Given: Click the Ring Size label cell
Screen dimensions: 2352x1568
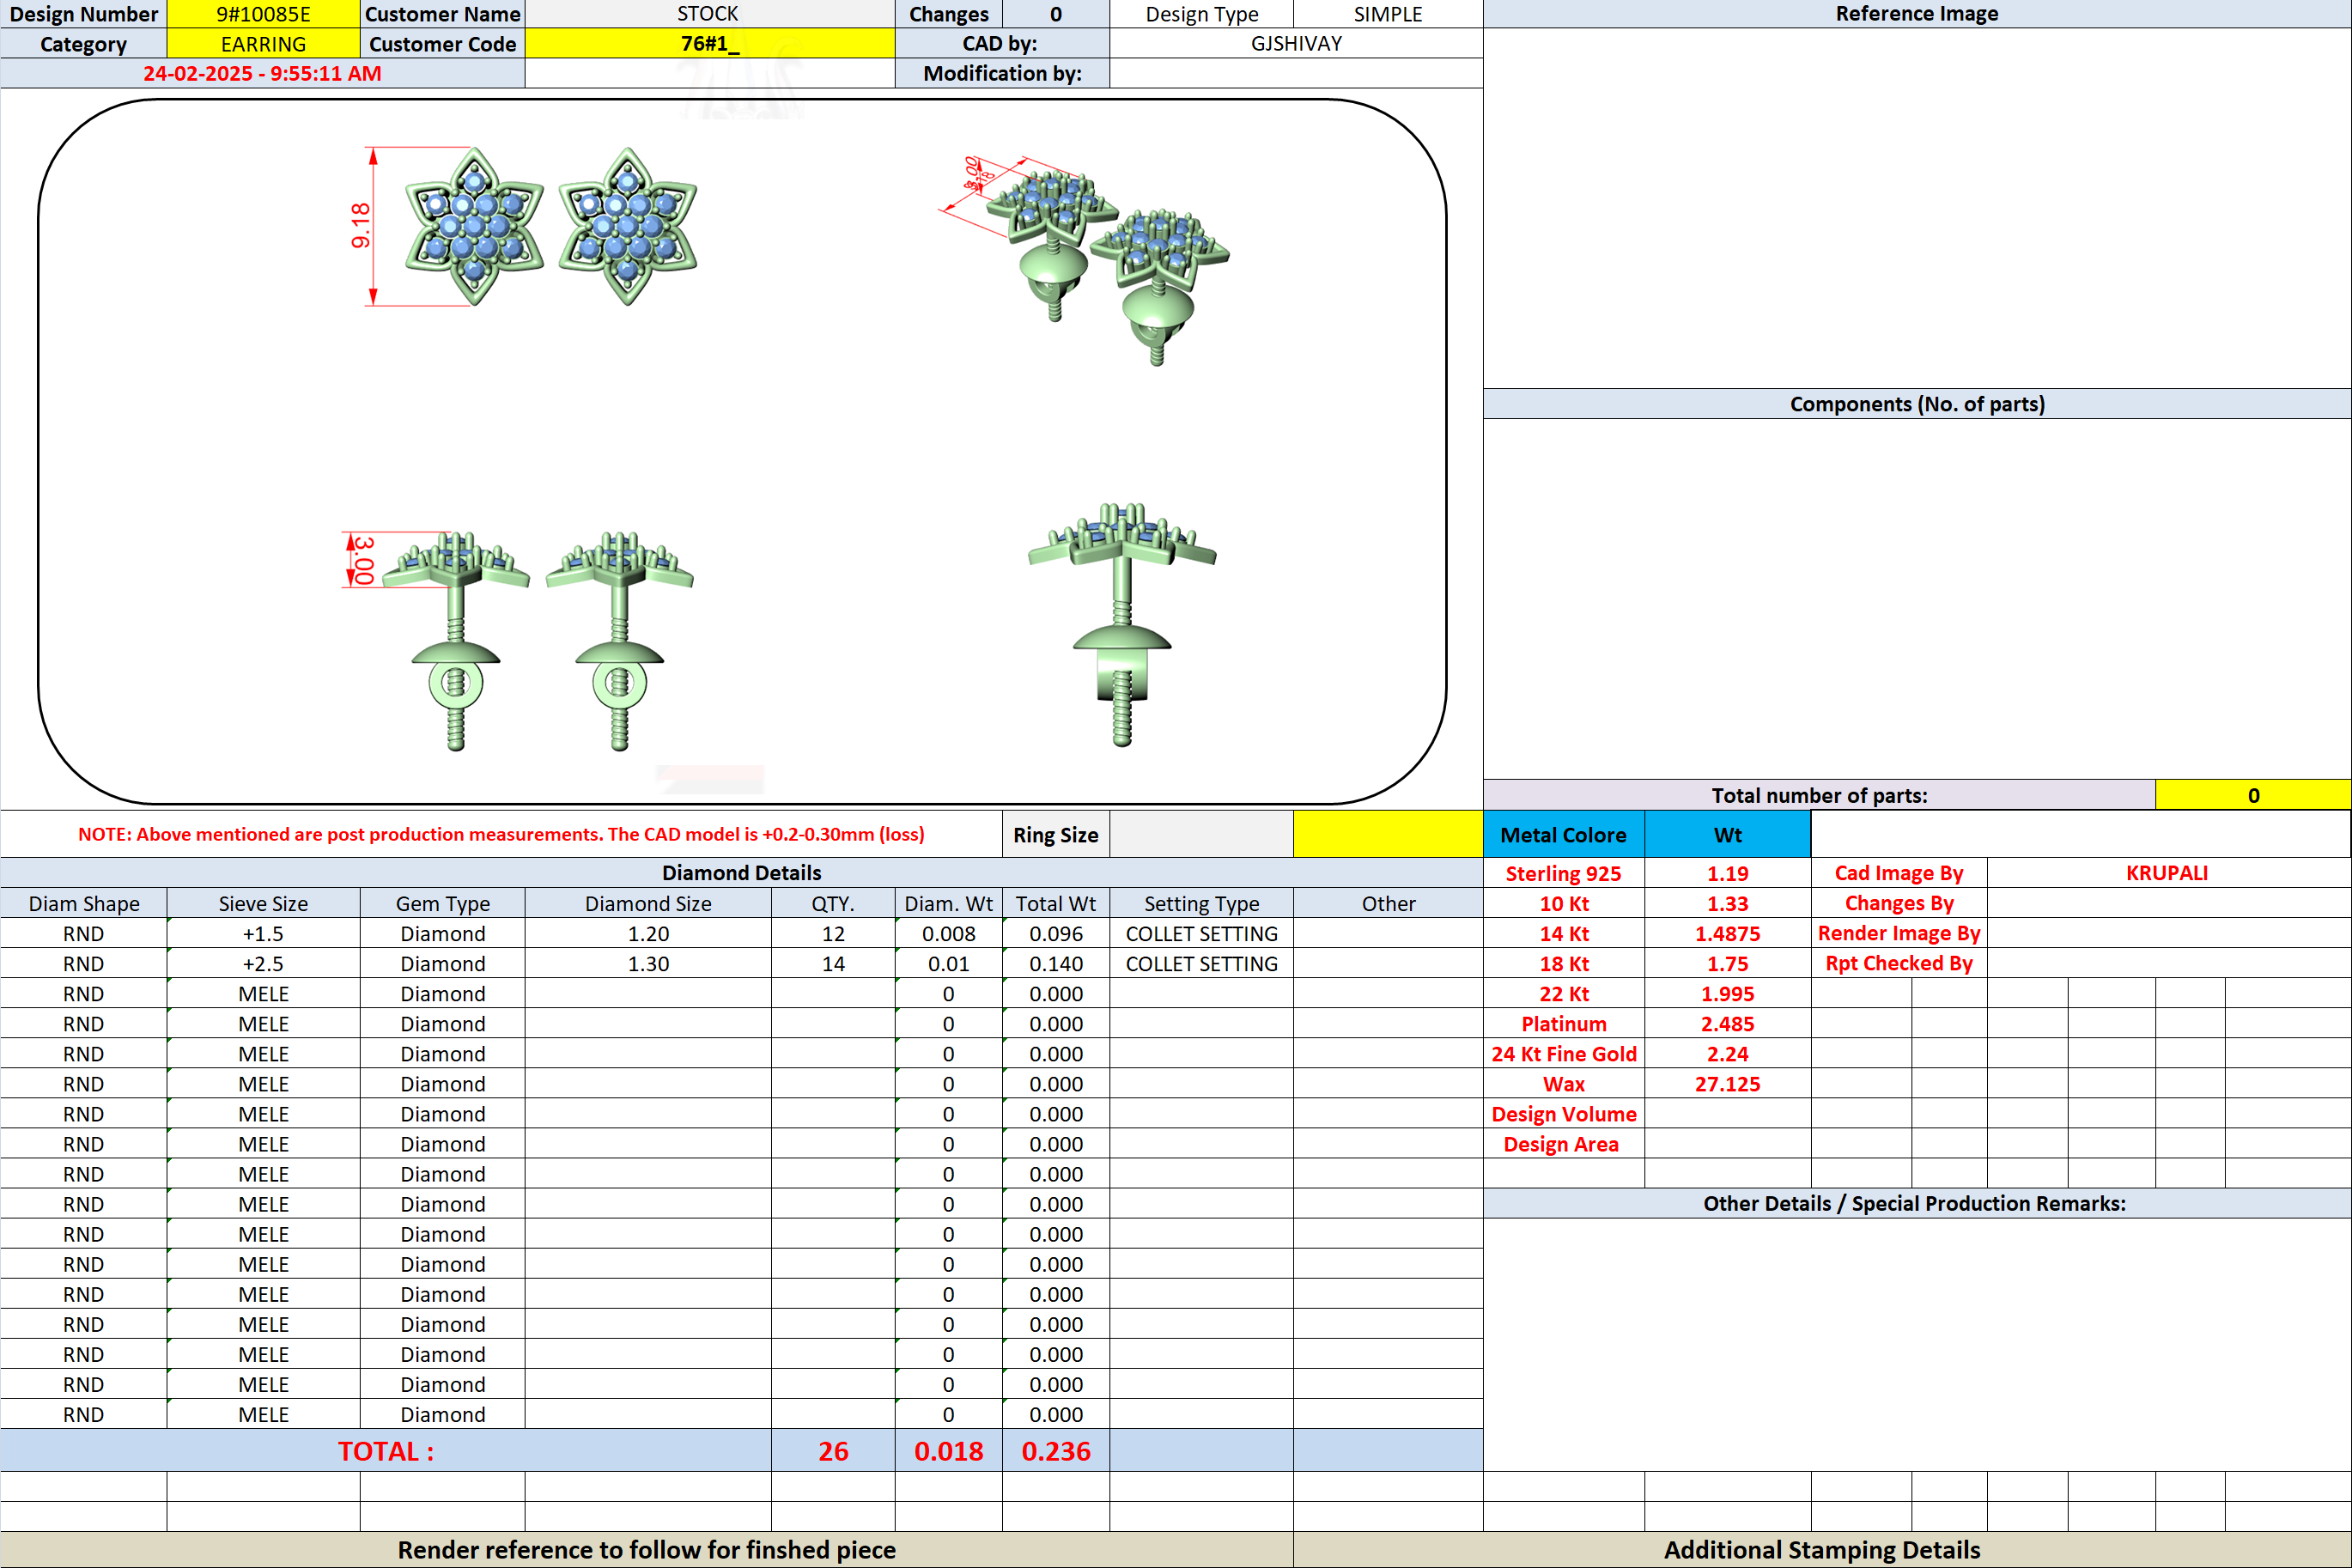Looking at the screenshot, I should pos(1055,834).
